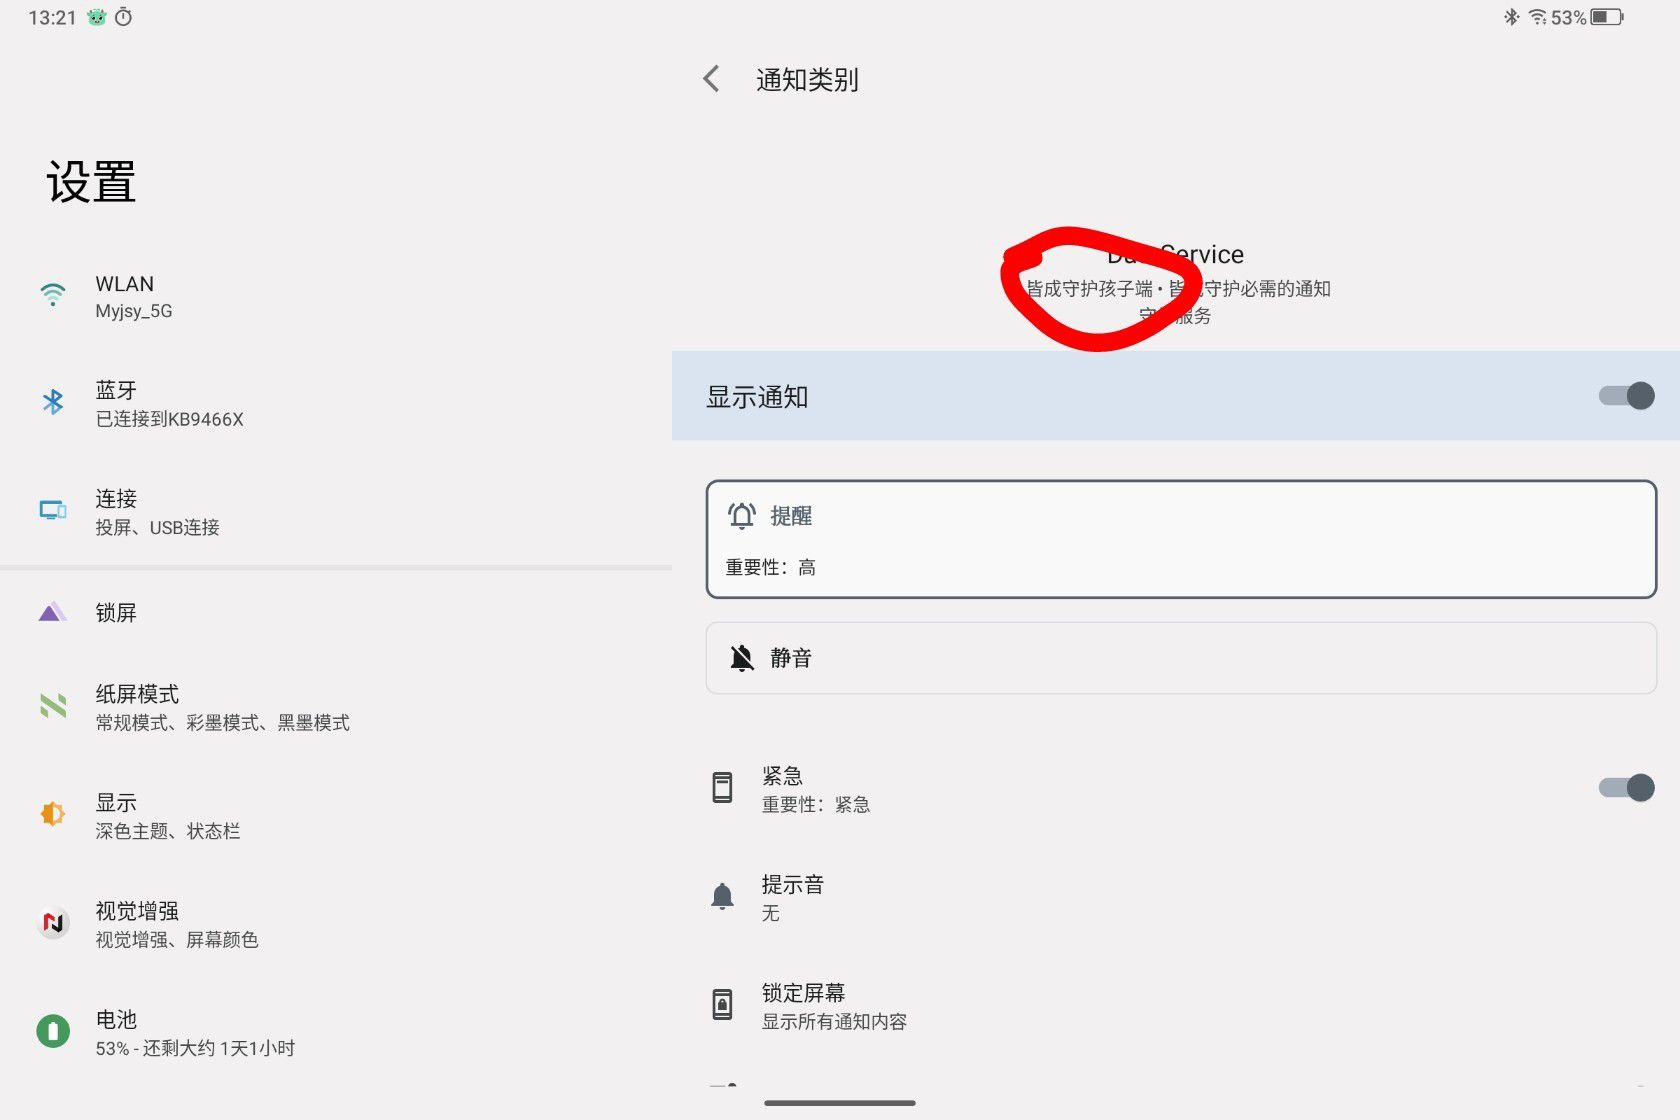Open the 纸屏模式 settings entry

coord(336,707)
